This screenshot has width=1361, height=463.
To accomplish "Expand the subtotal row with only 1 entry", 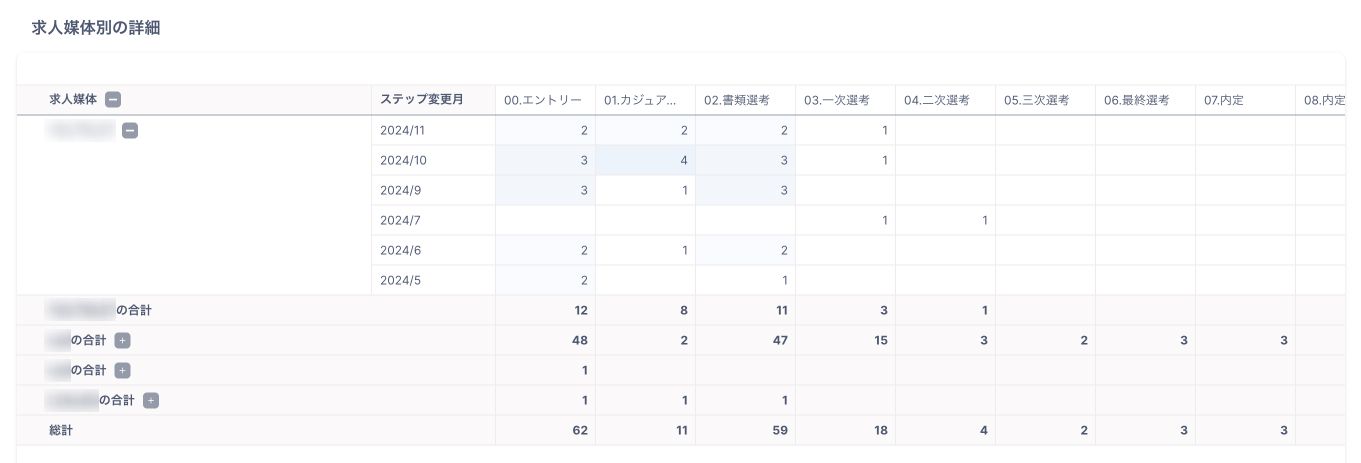I will [122, 370].
